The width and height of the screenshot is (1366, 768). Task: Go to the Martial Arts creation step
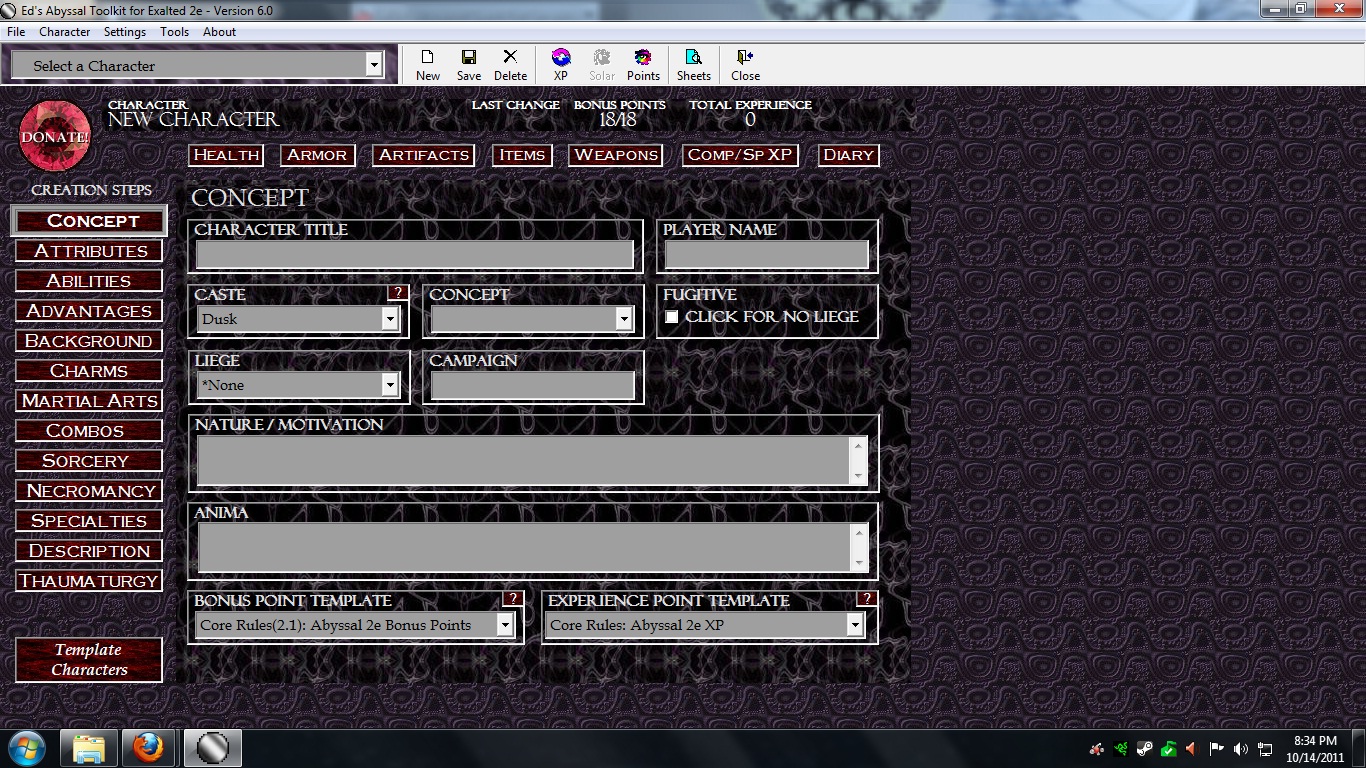(x=90, y=401)
